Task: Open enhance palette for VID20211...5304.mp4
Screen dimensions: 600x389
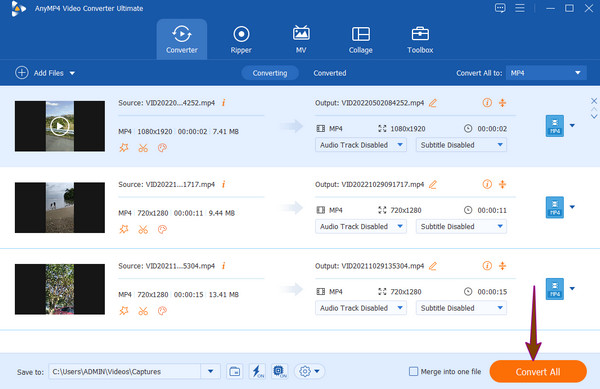Action: pyautogui.click(x=162, y=311)
